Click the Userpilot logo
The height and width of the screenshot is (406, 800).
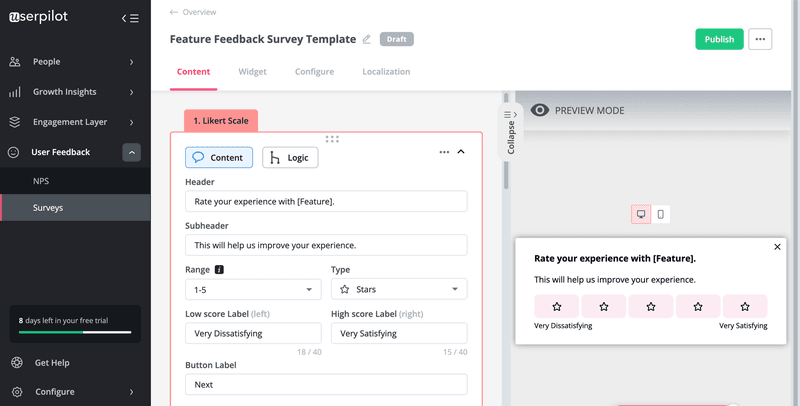click(x=38, y=17)
